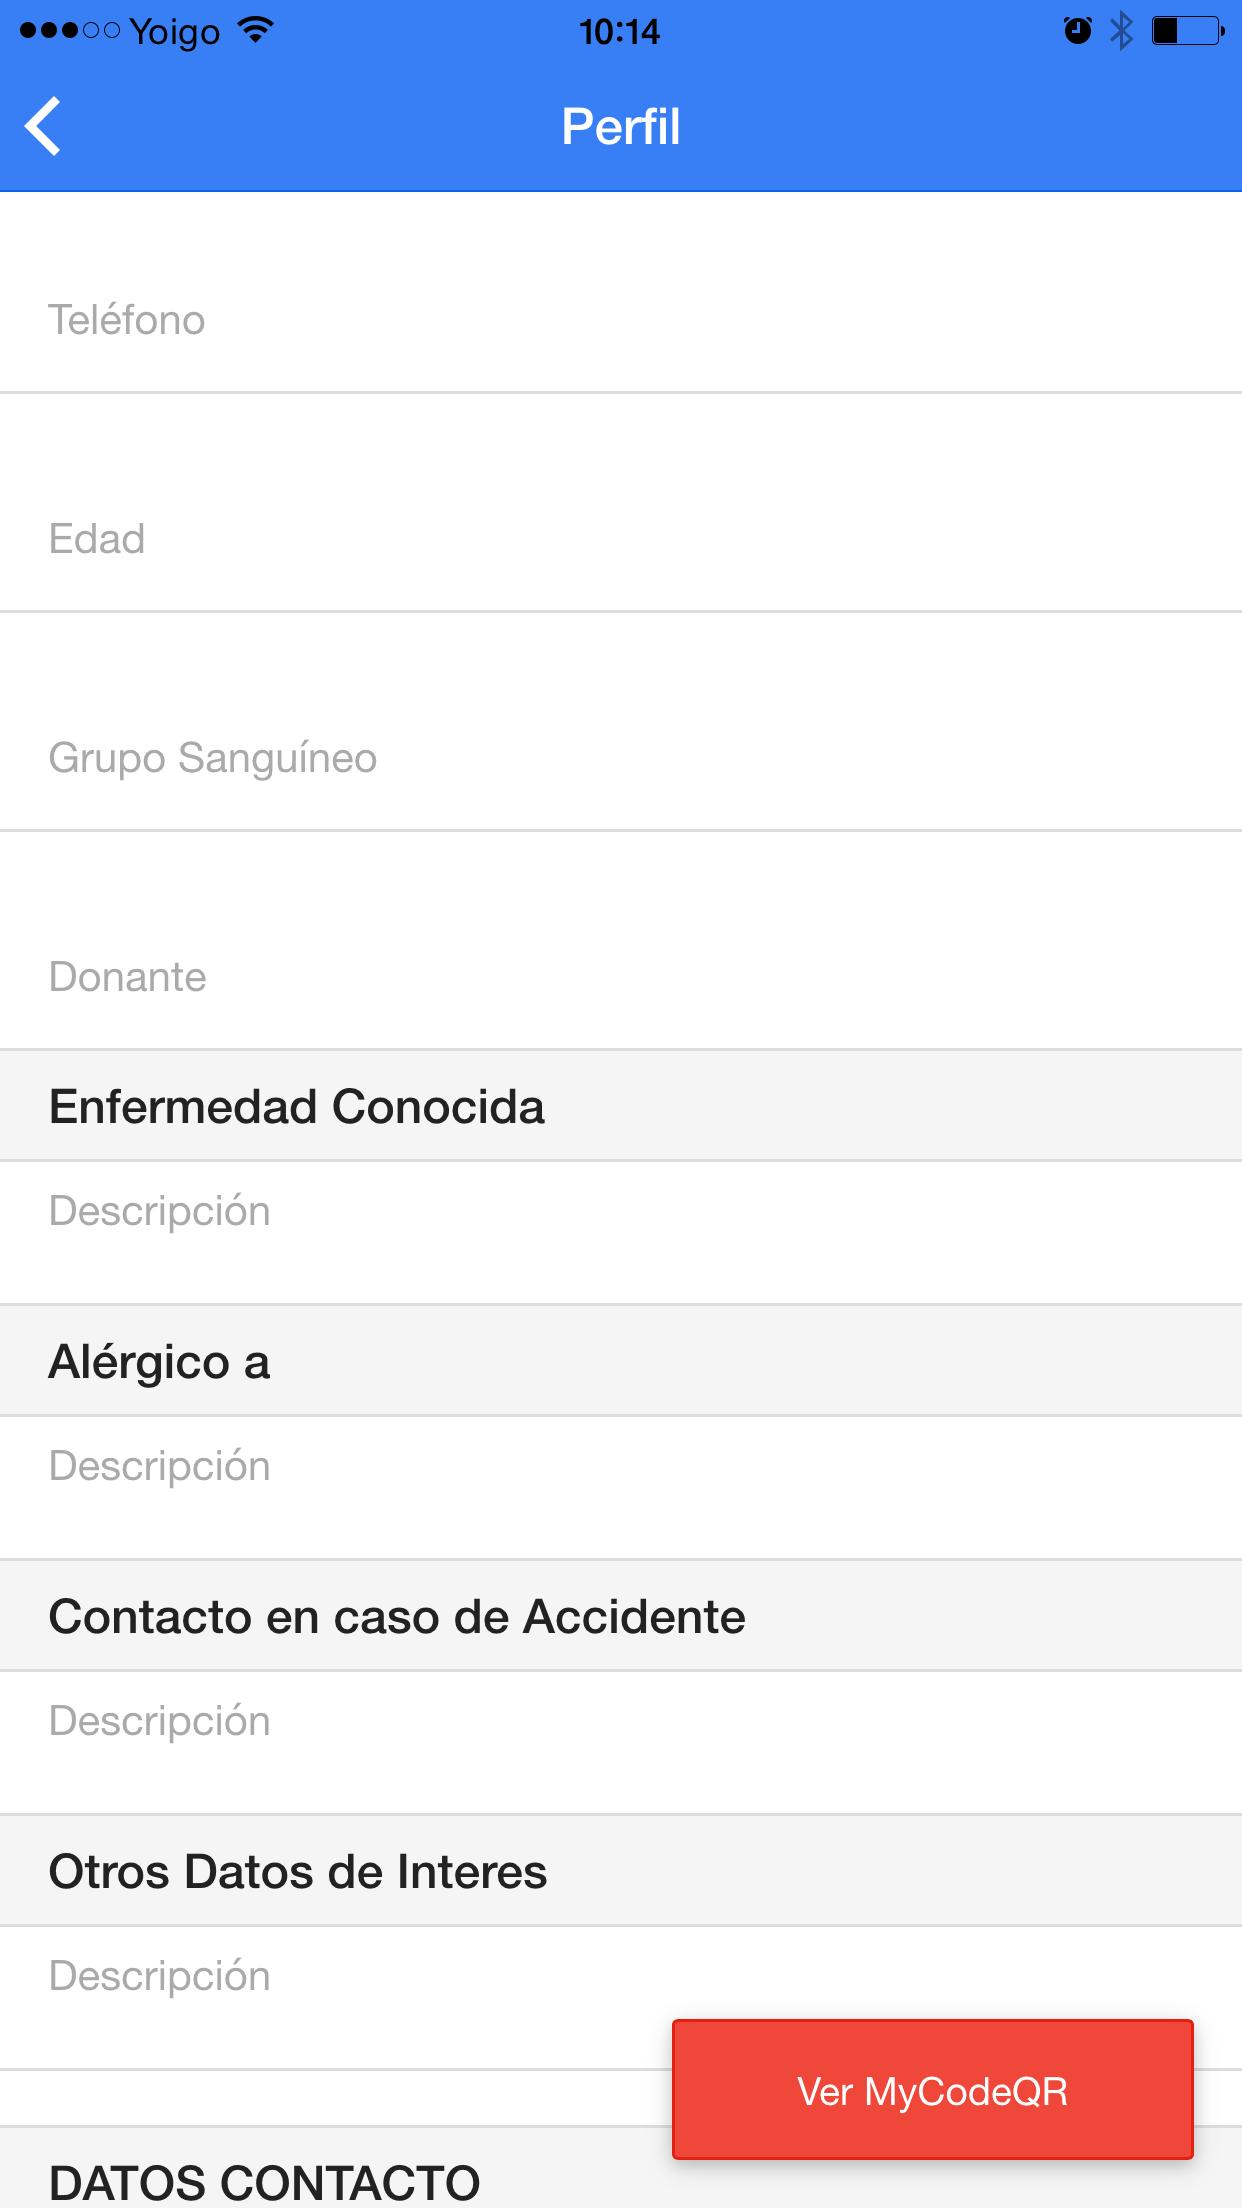
Task: Tap the alarm clock status icon
Action: (x=1077, y=31)
